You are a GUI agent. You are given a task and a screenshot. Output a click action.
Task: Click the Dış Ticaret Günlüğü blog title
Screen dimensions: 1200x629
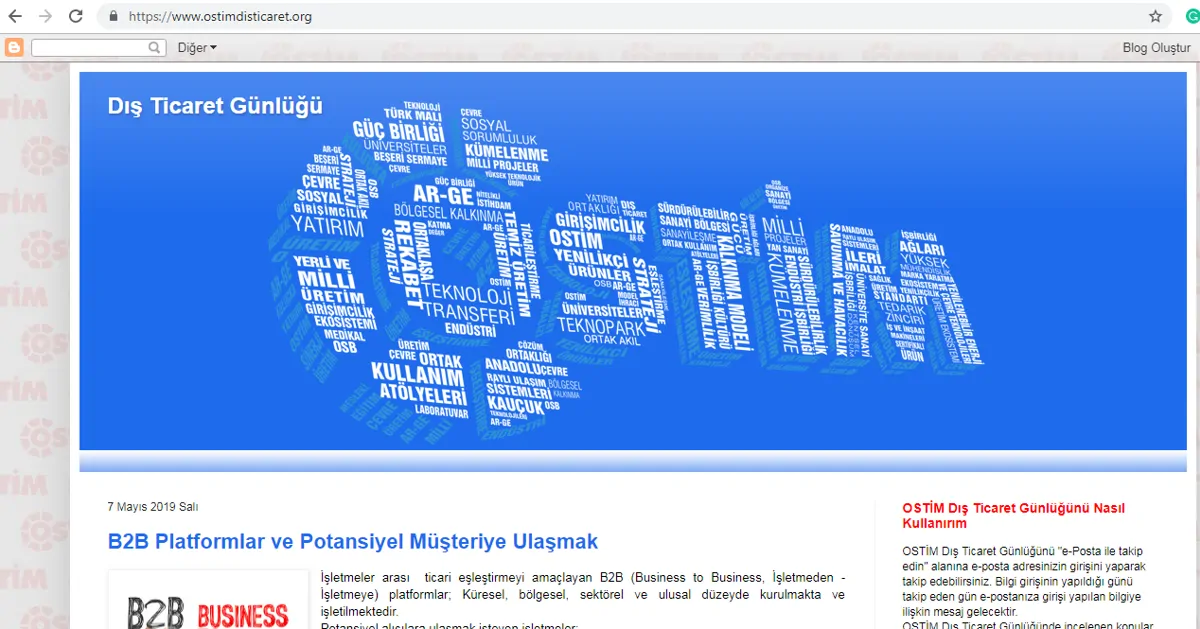click(215, 105)
